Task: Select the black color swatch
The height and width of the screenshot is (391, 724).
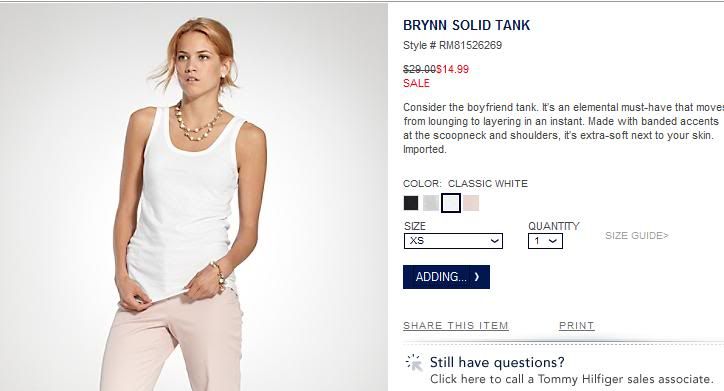Action: pos(410,203)
